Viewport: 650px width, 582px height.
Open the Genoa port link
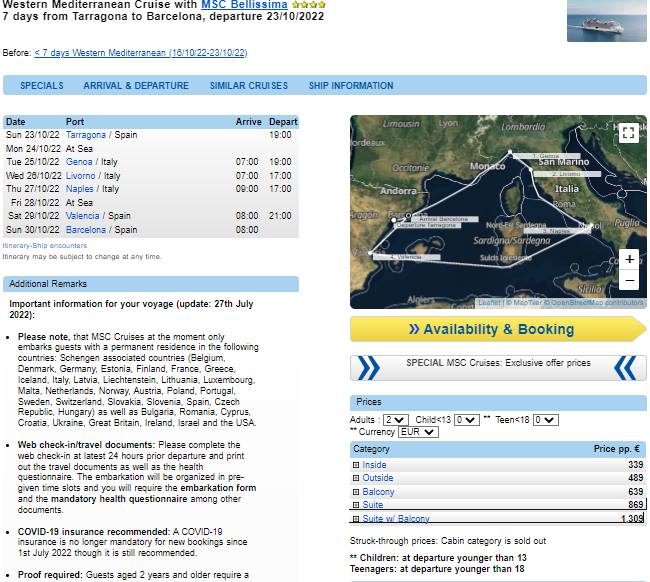pyautogui.click(x=79, y=162)
